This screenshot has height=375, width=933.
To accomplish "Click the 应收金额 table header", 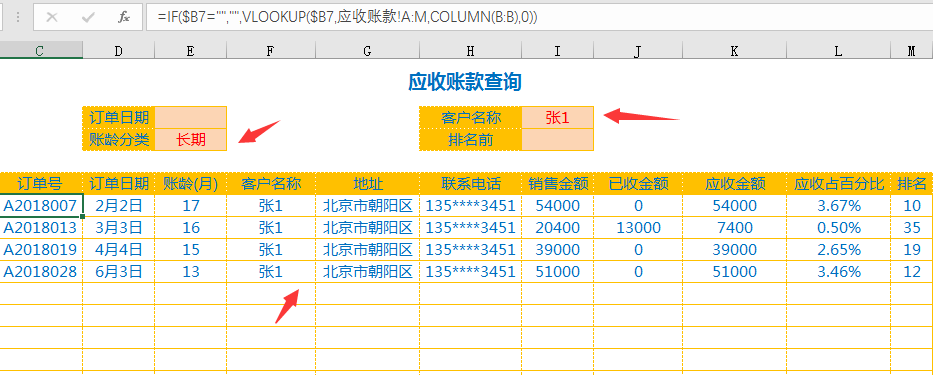I will click(734, 183).
